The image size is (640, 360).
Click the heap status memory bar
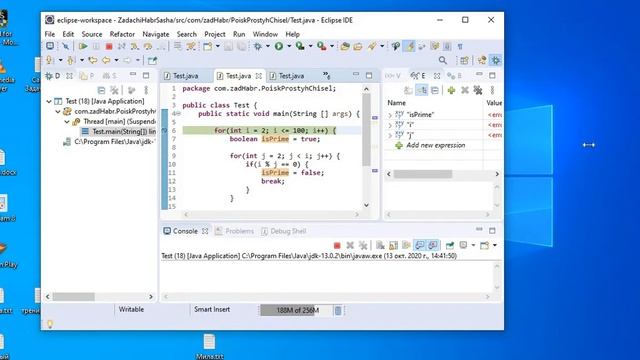[297, 311]
